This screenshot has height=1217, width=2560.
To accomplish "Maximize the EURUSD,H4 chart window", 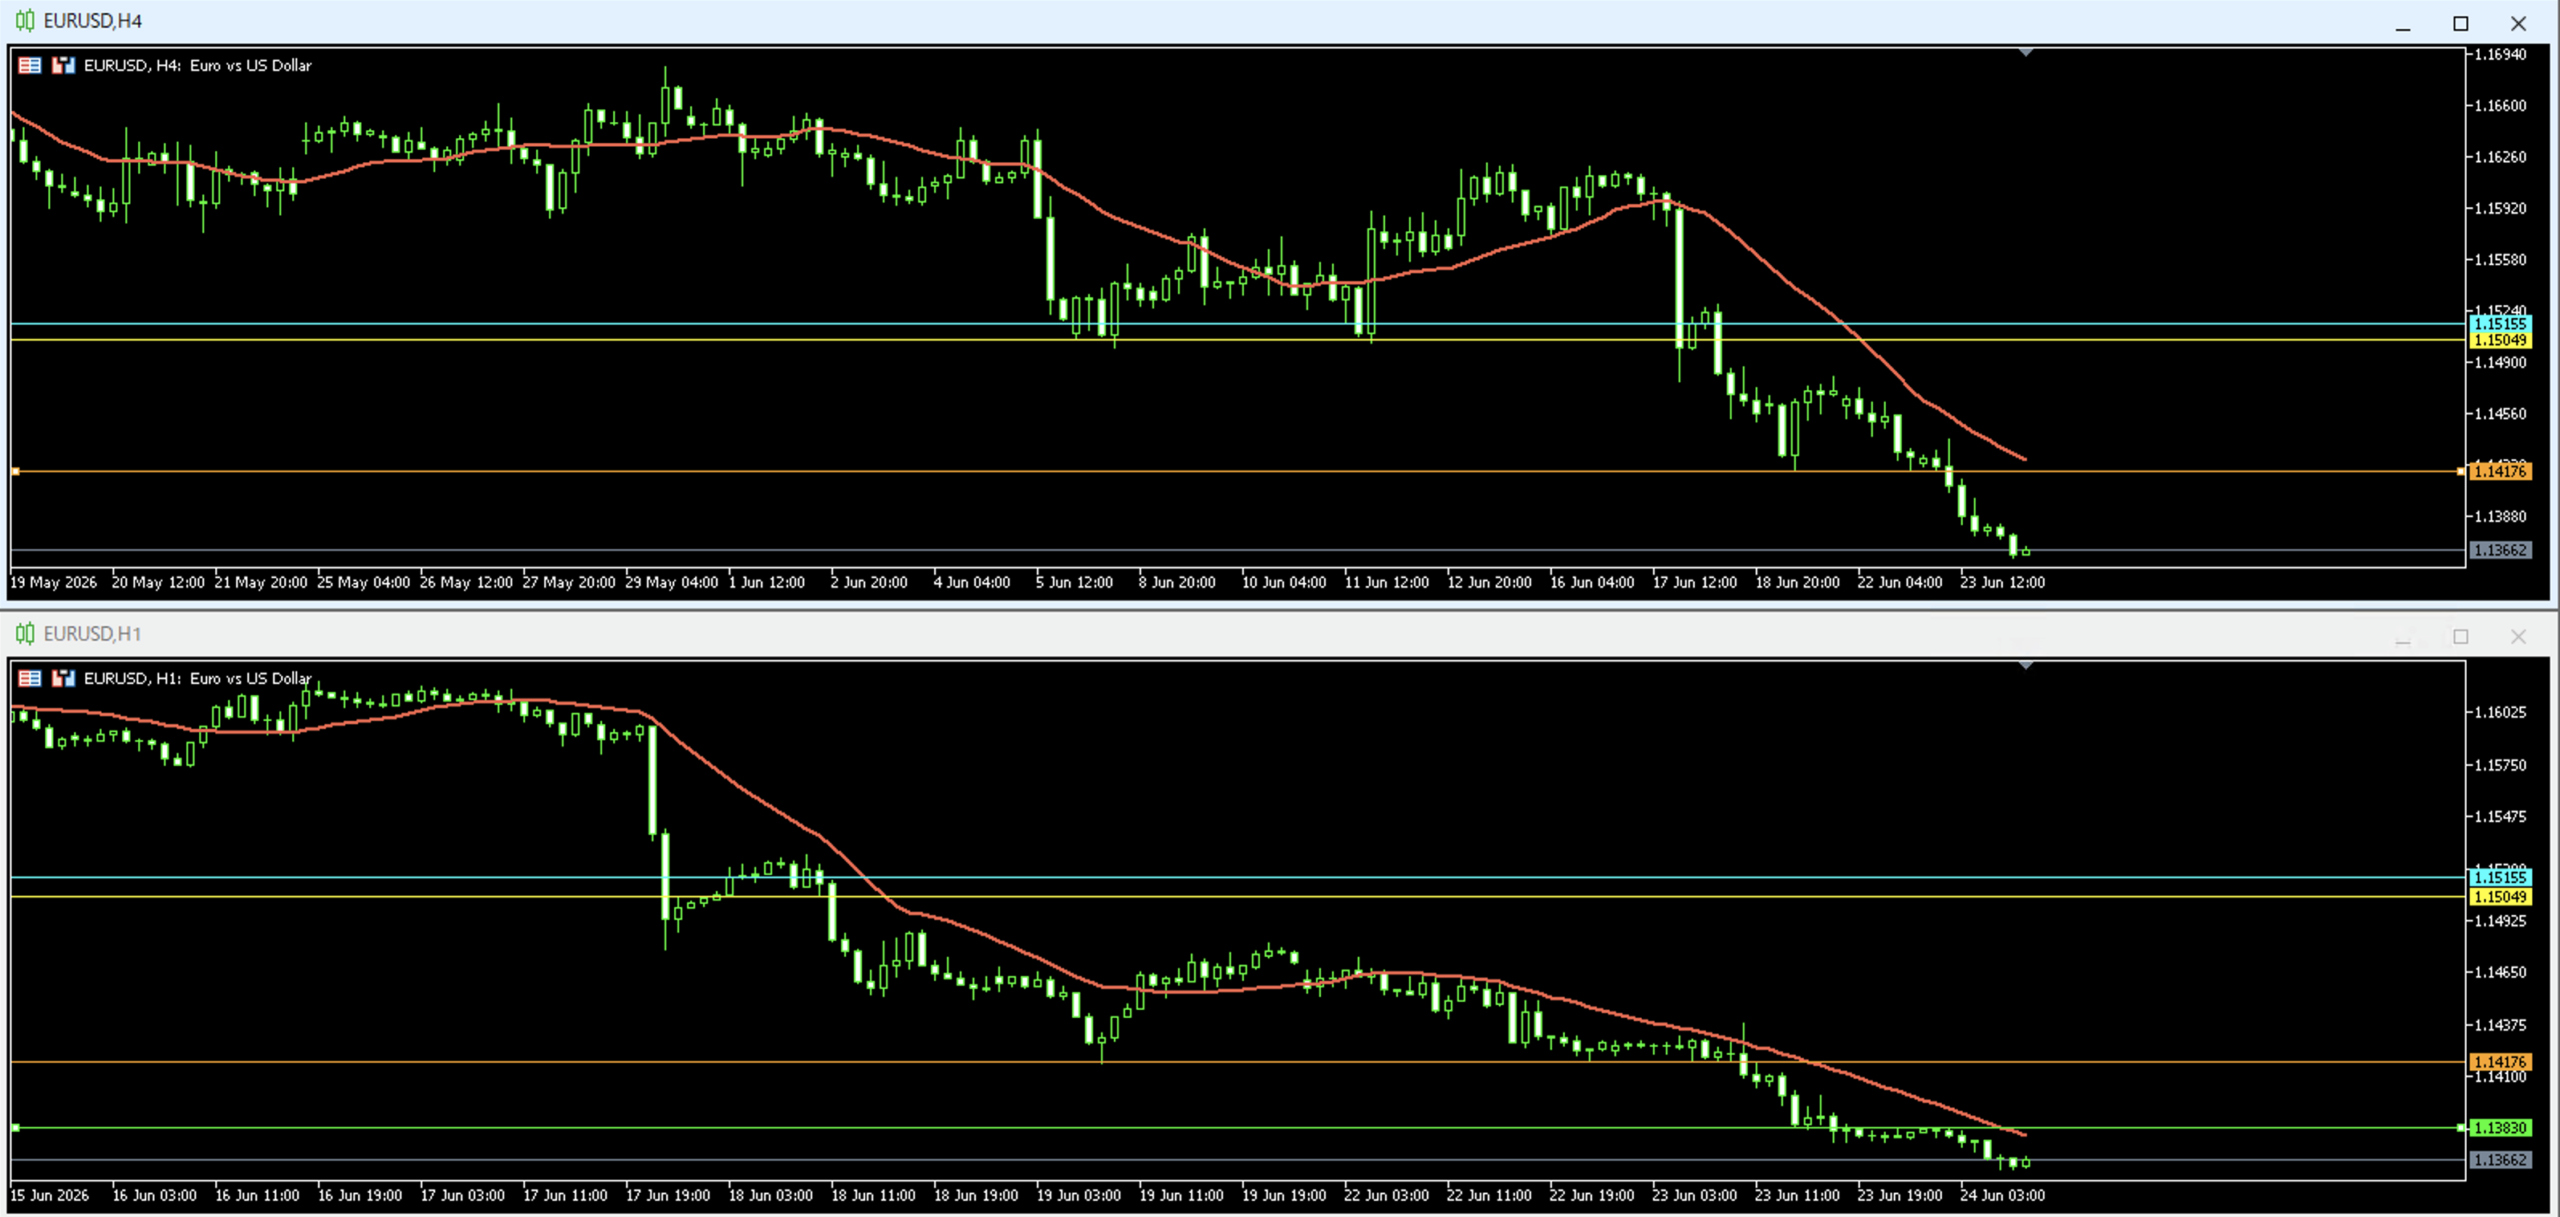I will coord(2460,23).
